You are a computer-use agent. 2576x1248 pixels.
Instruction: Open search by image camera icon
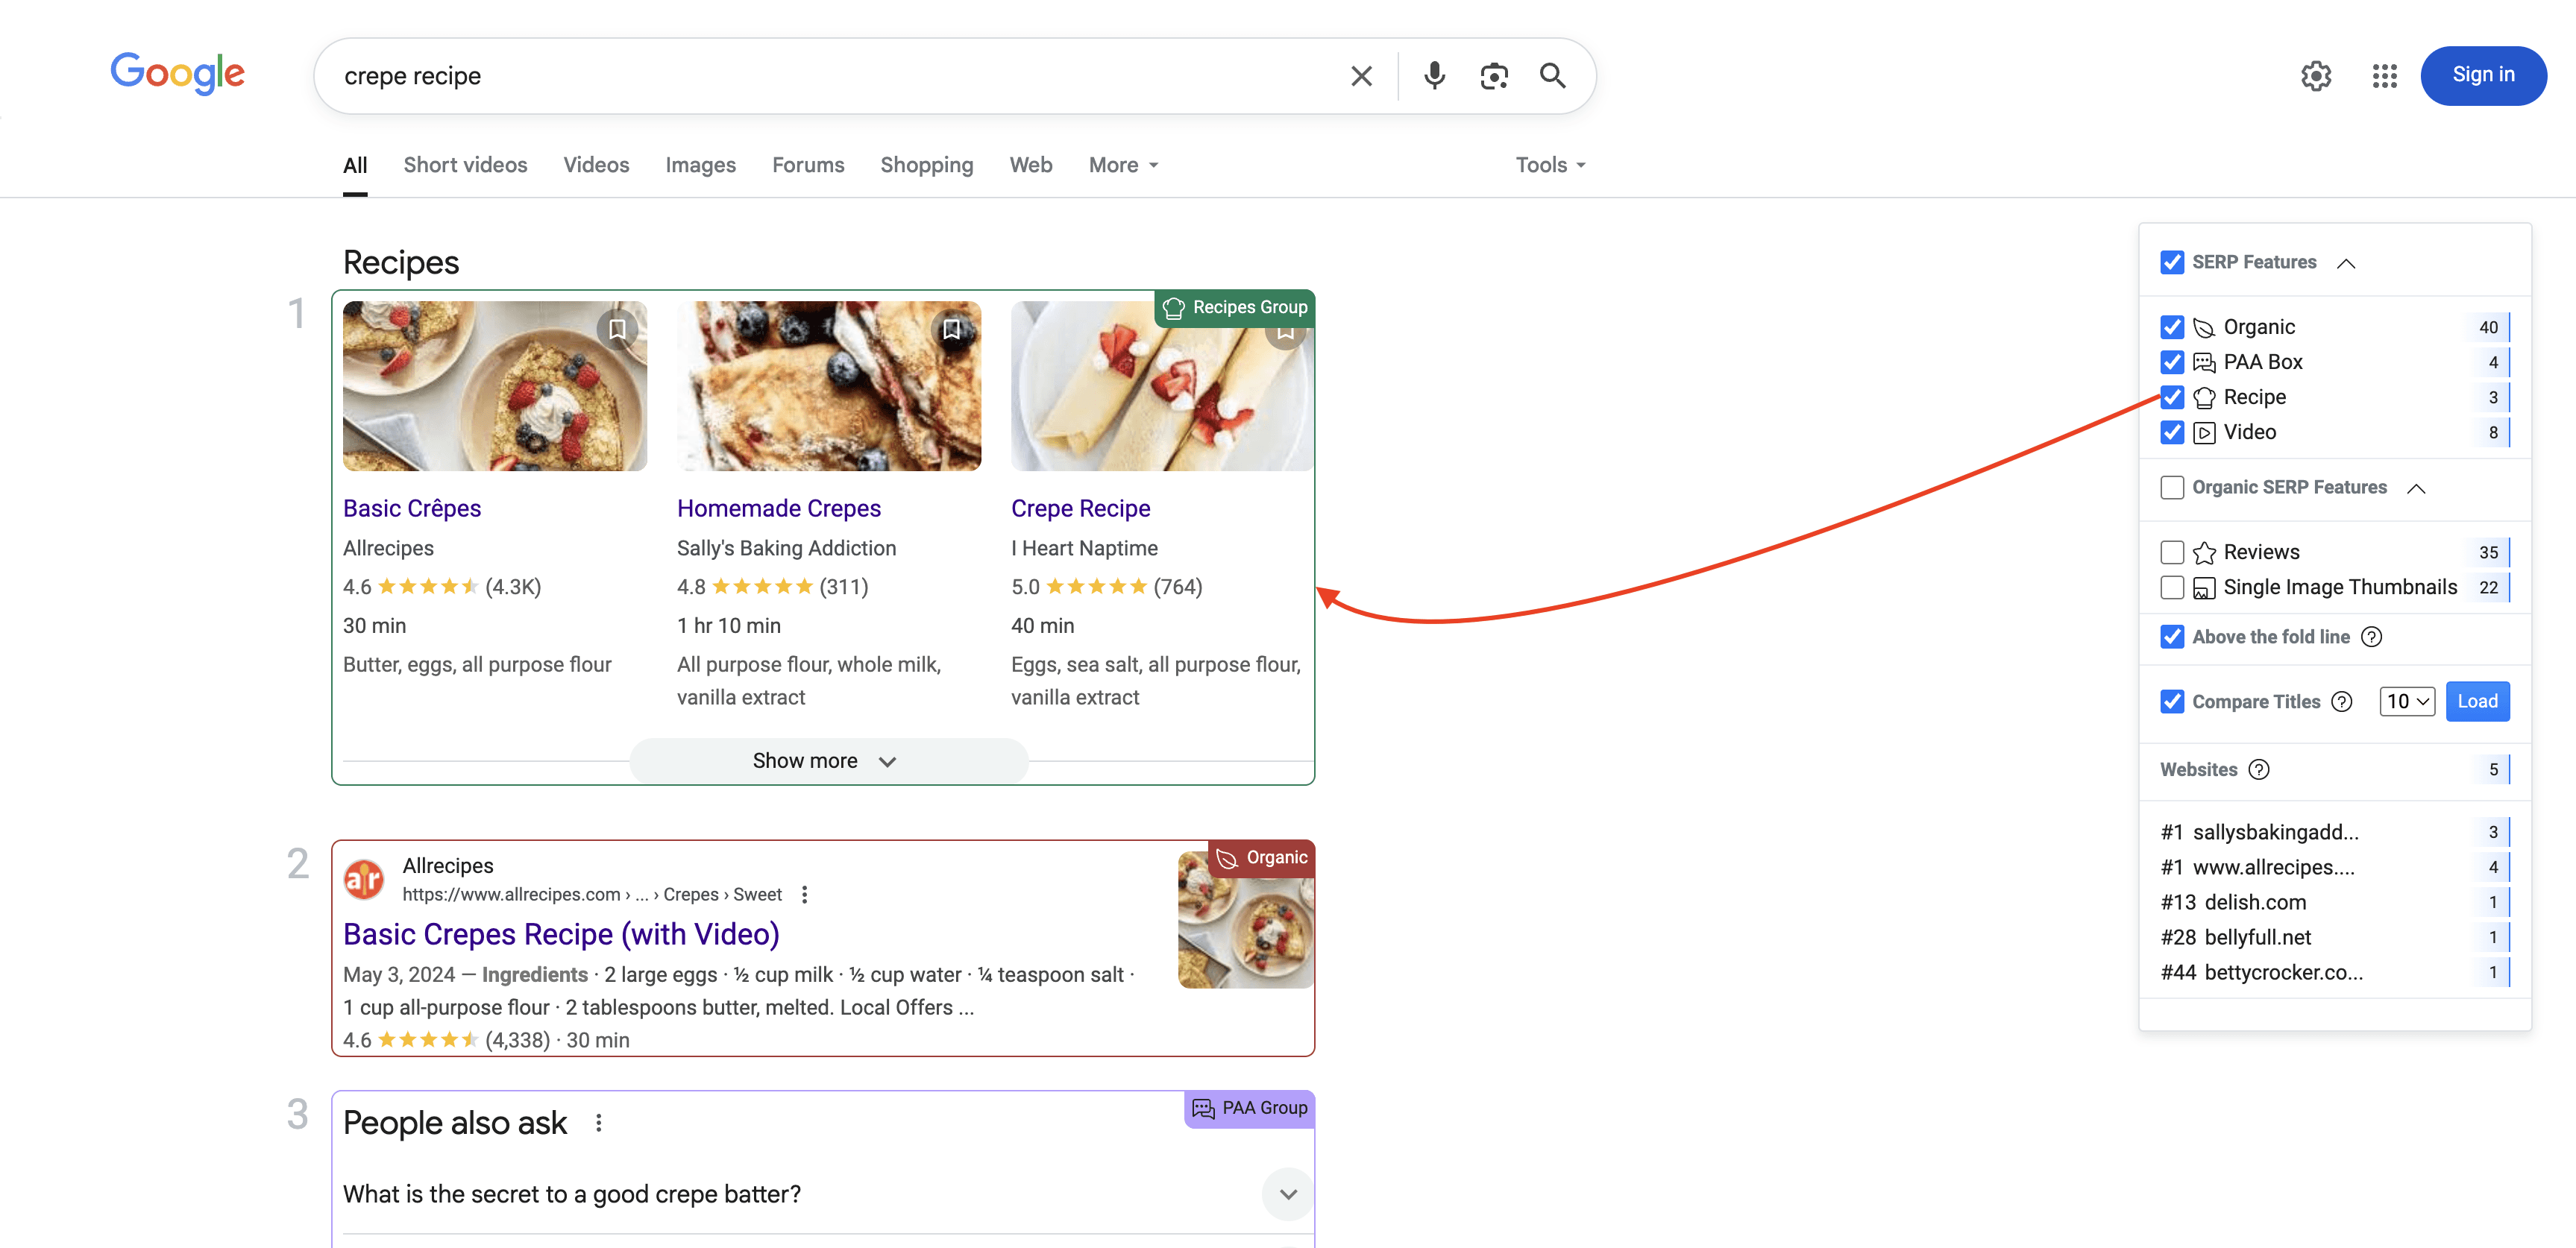click(x=1494, y=76)
